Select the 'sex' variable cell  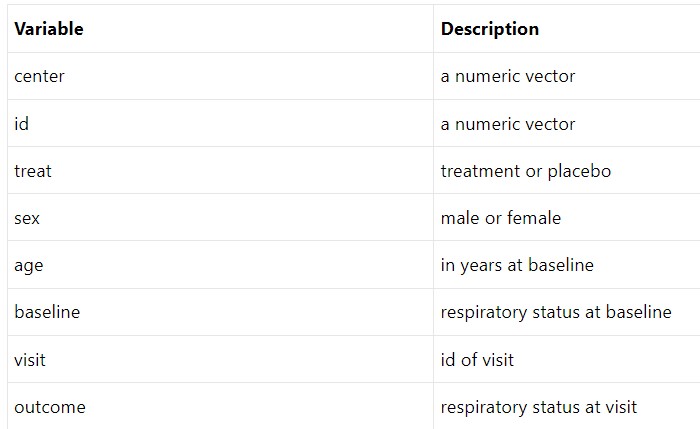tap(27, 218)
